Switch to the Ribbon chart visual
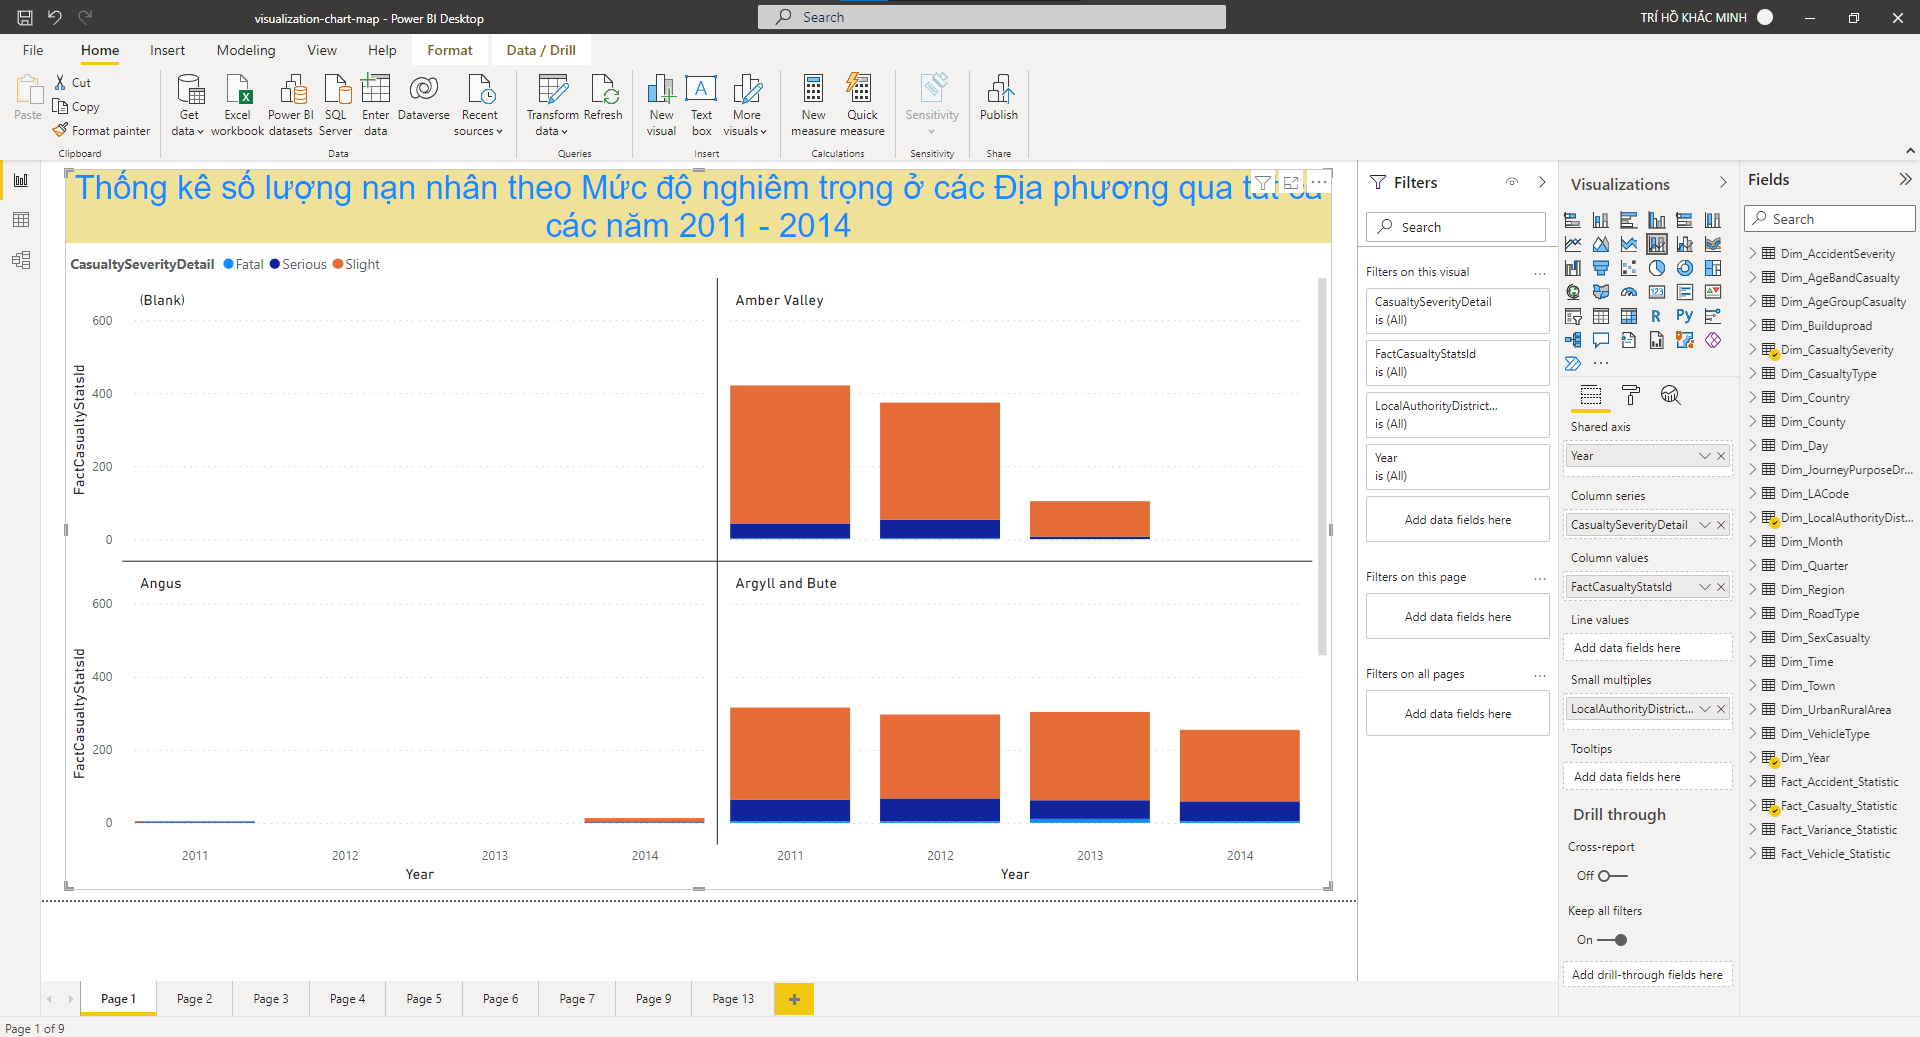 point(1713,244)
